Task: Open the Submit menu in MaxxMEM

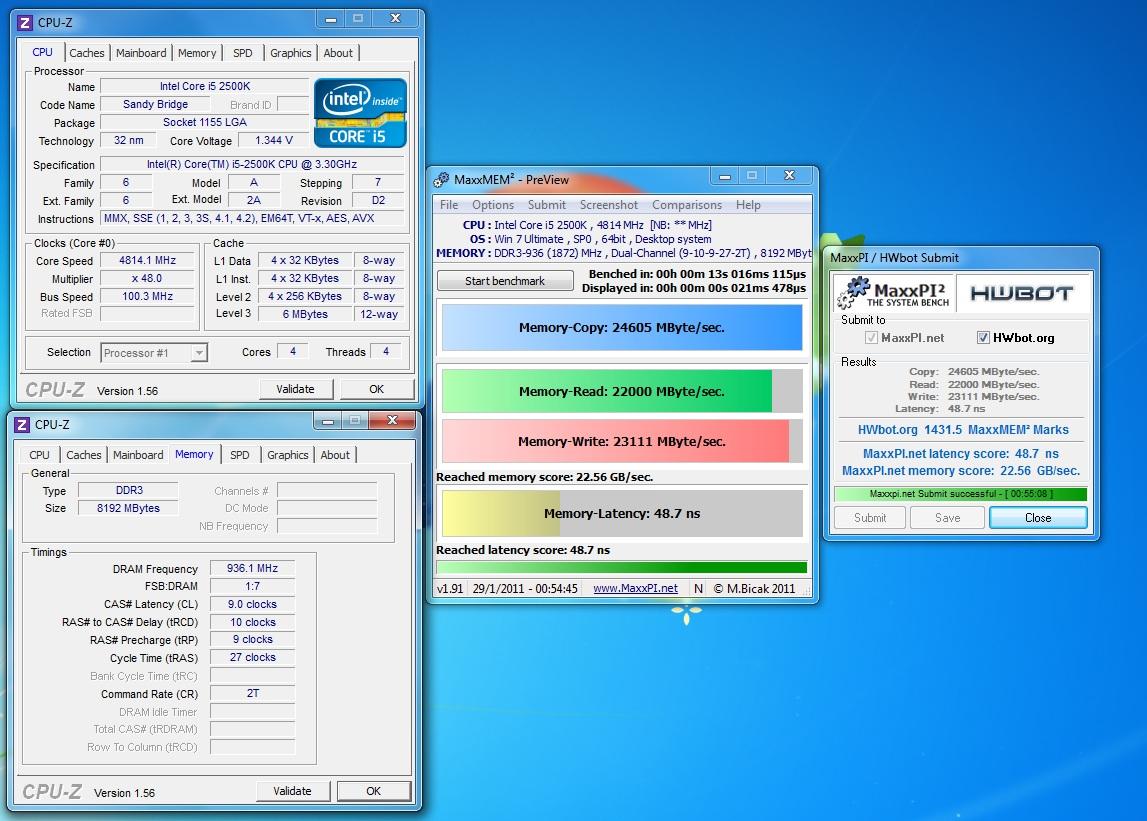Action: (x=546, y=205)
